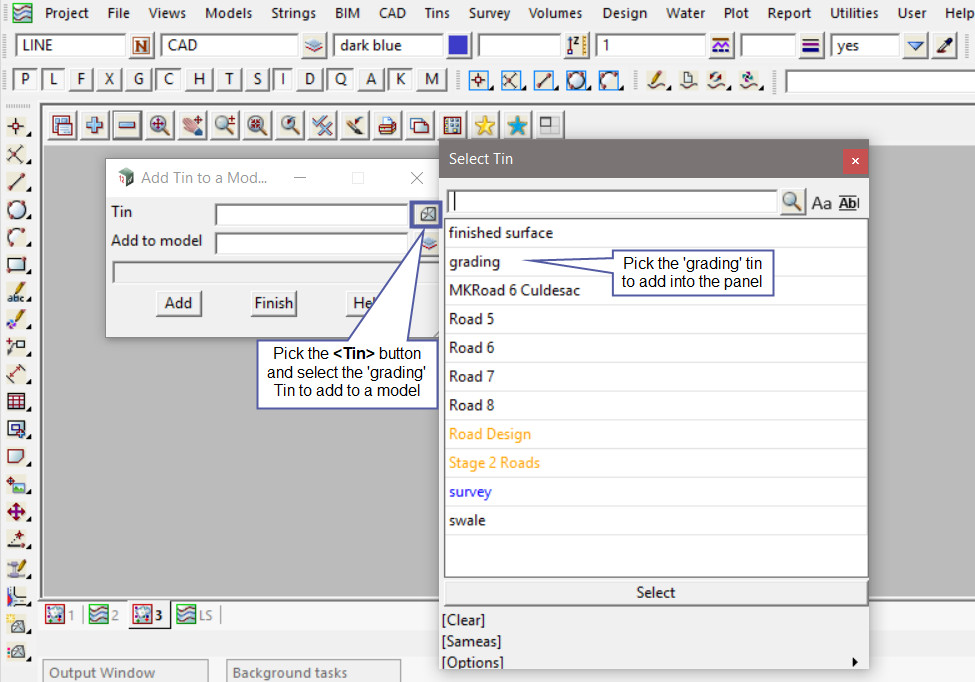Click the magnifier search icon in Select Tin
975x682 pixels.
[792, 202]
